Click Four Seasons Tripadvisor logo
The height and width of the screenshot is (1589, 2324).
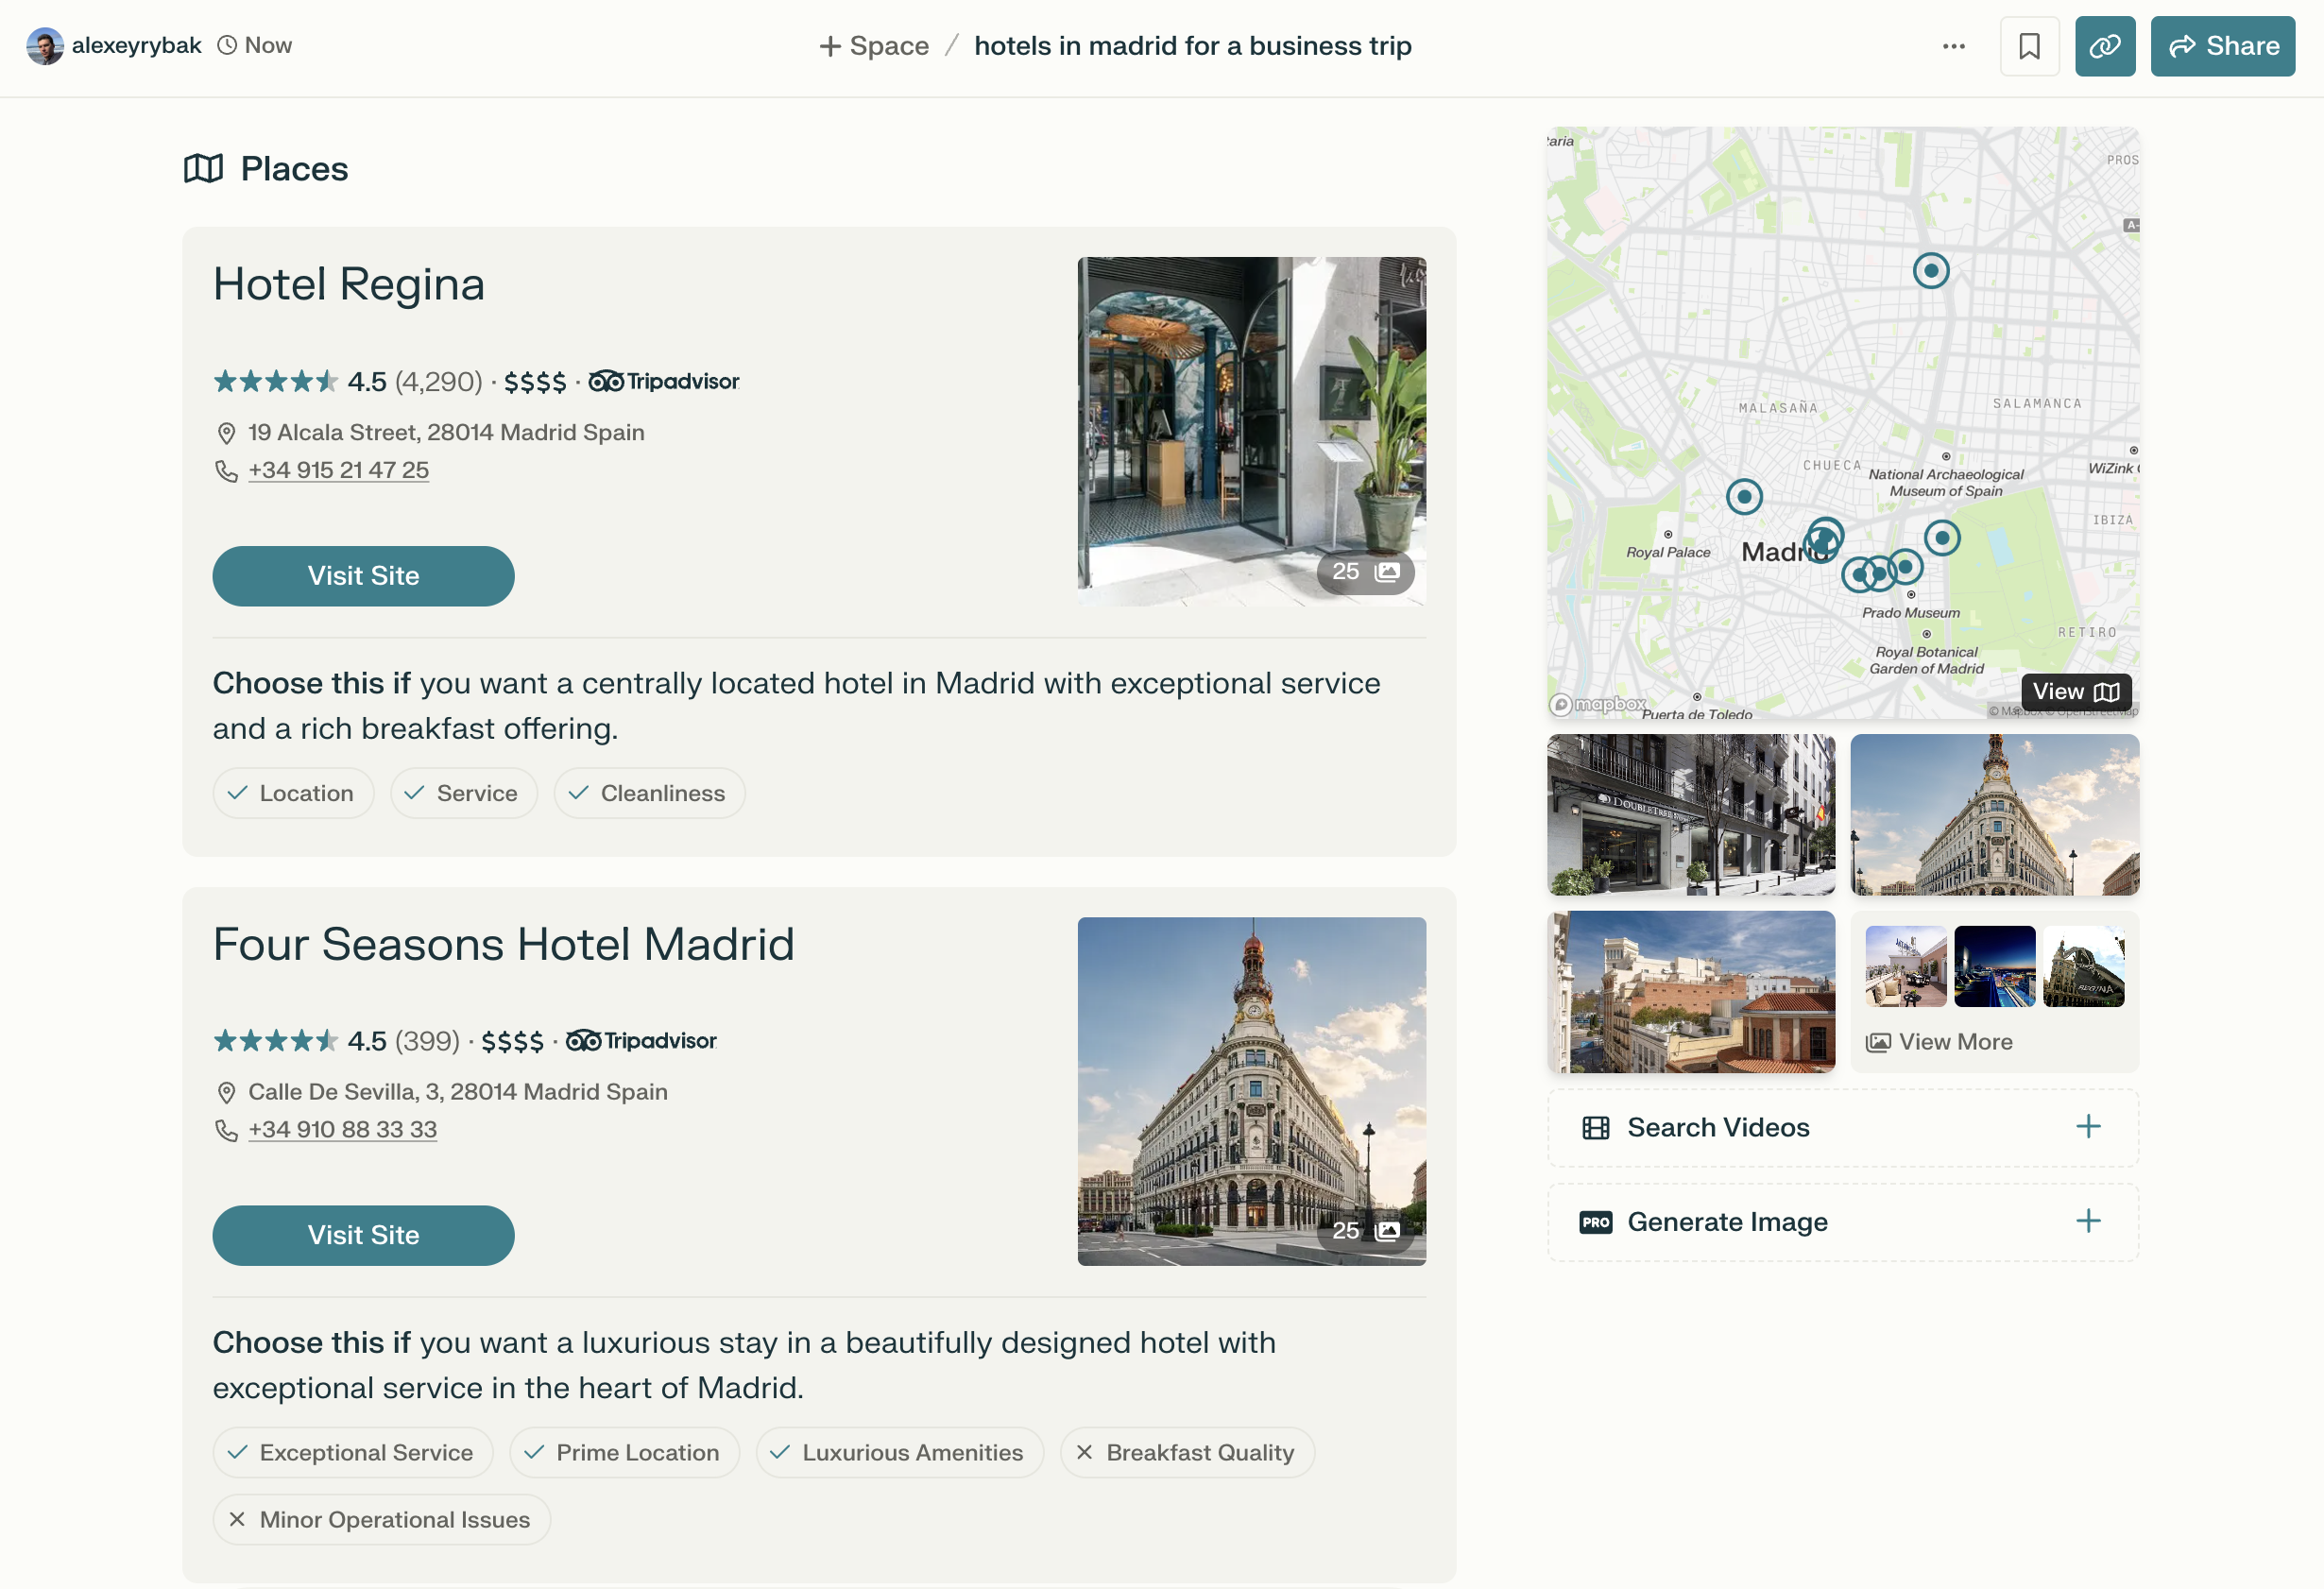pyautogui.click(x=641, y=1041)
